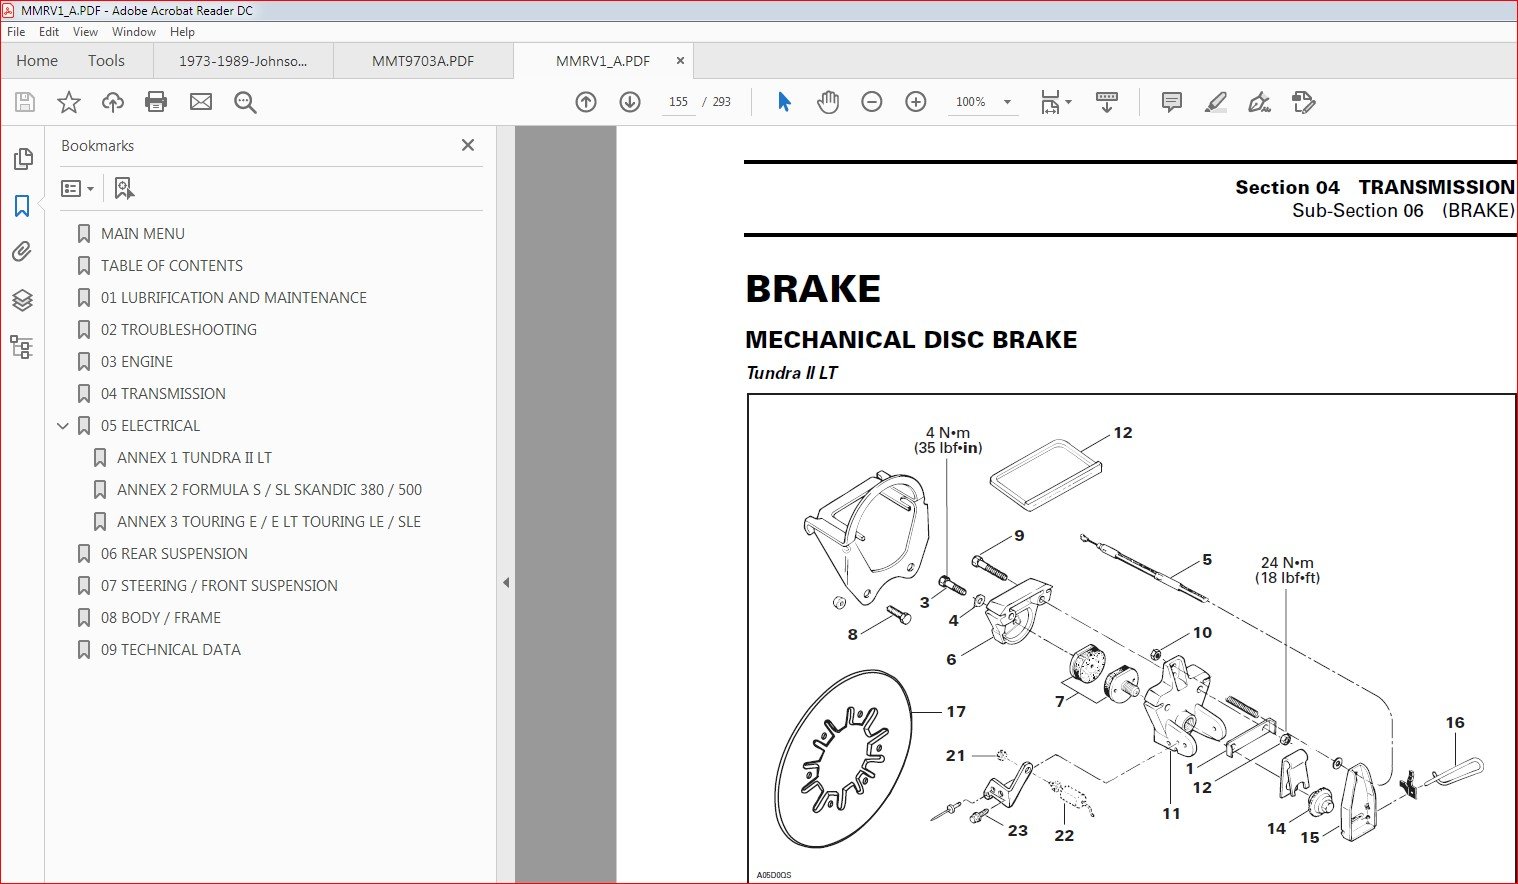Viewport: 1518px width, 884px height.
Task: Switch to the MMT9703A.PDF tab
Action: (423, 61)
